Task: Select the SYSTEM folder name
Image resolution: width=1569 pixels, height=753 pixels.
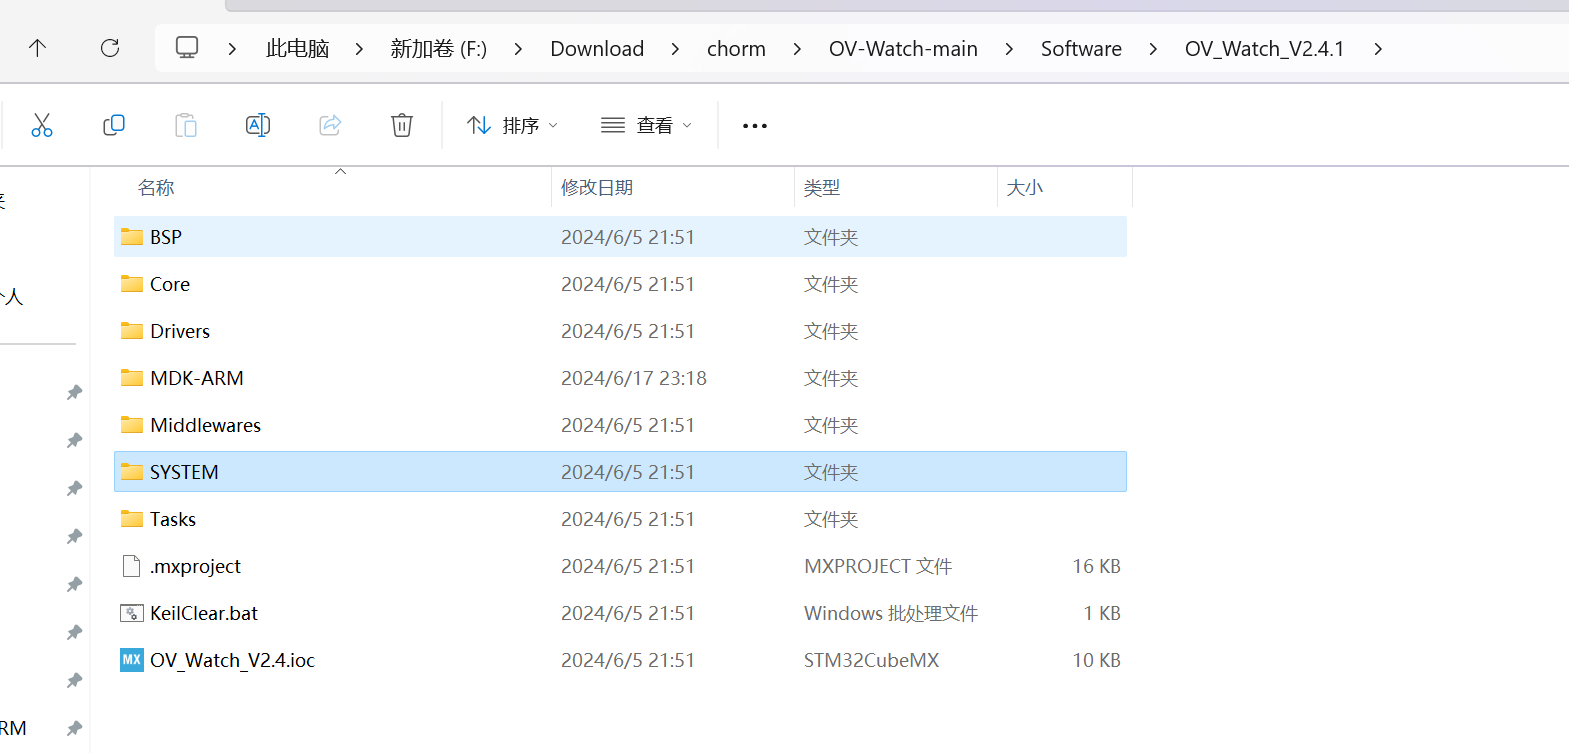Action: click(184, 472)
